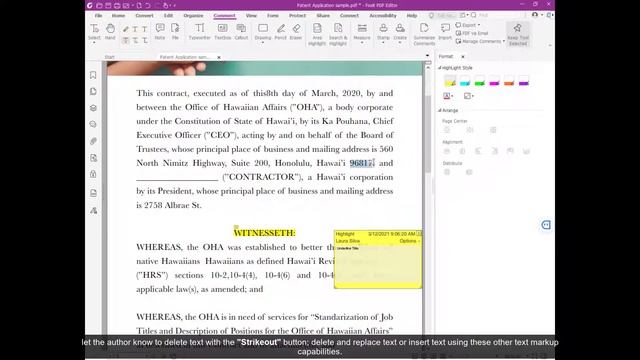Select the Pencil tool
This screenshot has height=360, width=640.
tap(280, 32)
